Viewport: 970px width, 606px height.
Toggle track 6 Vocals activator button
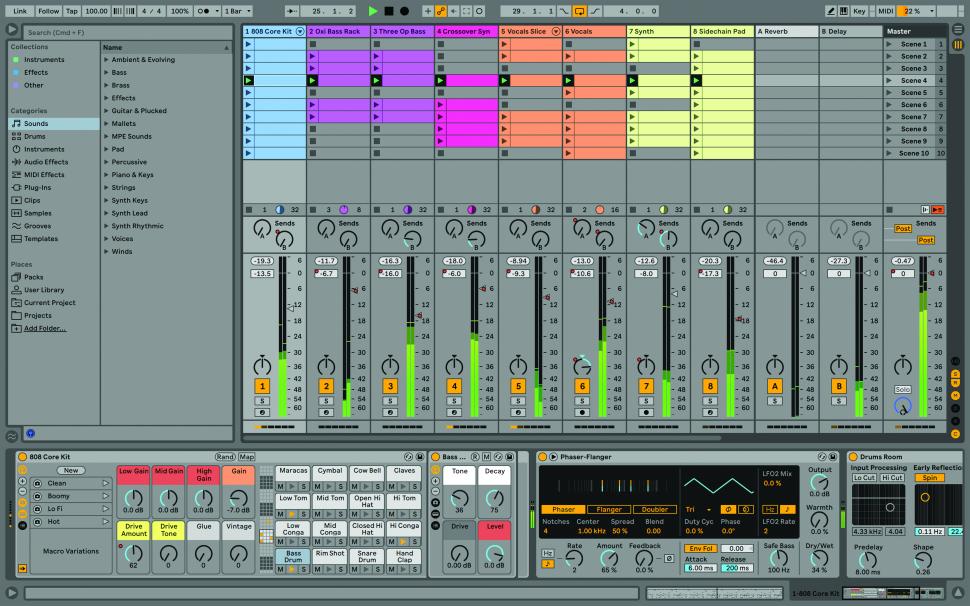[582, 386]
